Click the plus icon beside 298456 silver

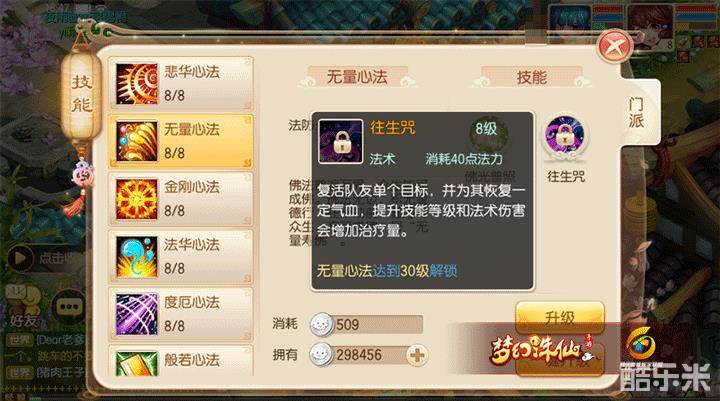pos(417,355)
